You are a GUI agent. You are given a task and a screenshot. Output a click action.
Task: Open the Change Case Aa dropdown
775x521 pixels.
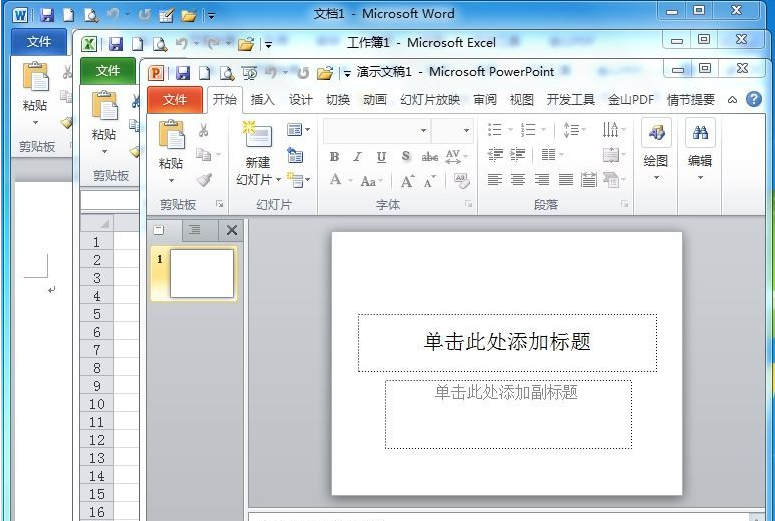coord(372,181)
